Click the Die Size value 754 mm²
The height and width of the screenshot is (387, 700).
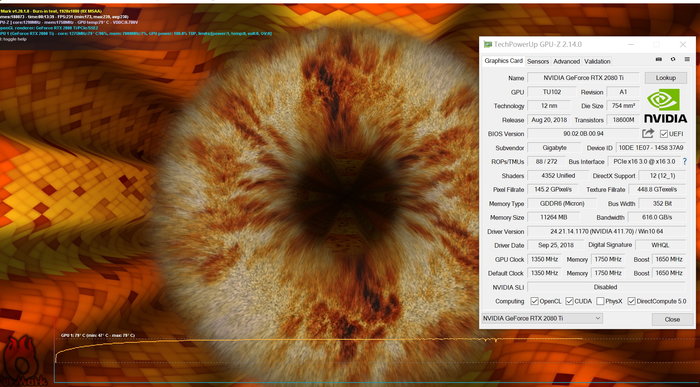623,106
